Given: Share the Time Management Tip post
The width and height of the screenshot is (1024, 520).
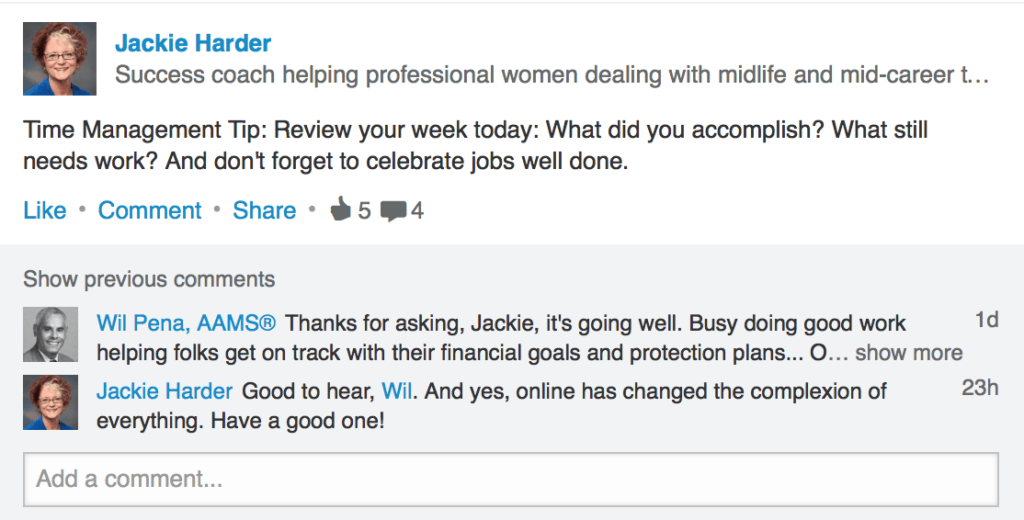Looking at the screenshot, I should (x=264, y=211).
